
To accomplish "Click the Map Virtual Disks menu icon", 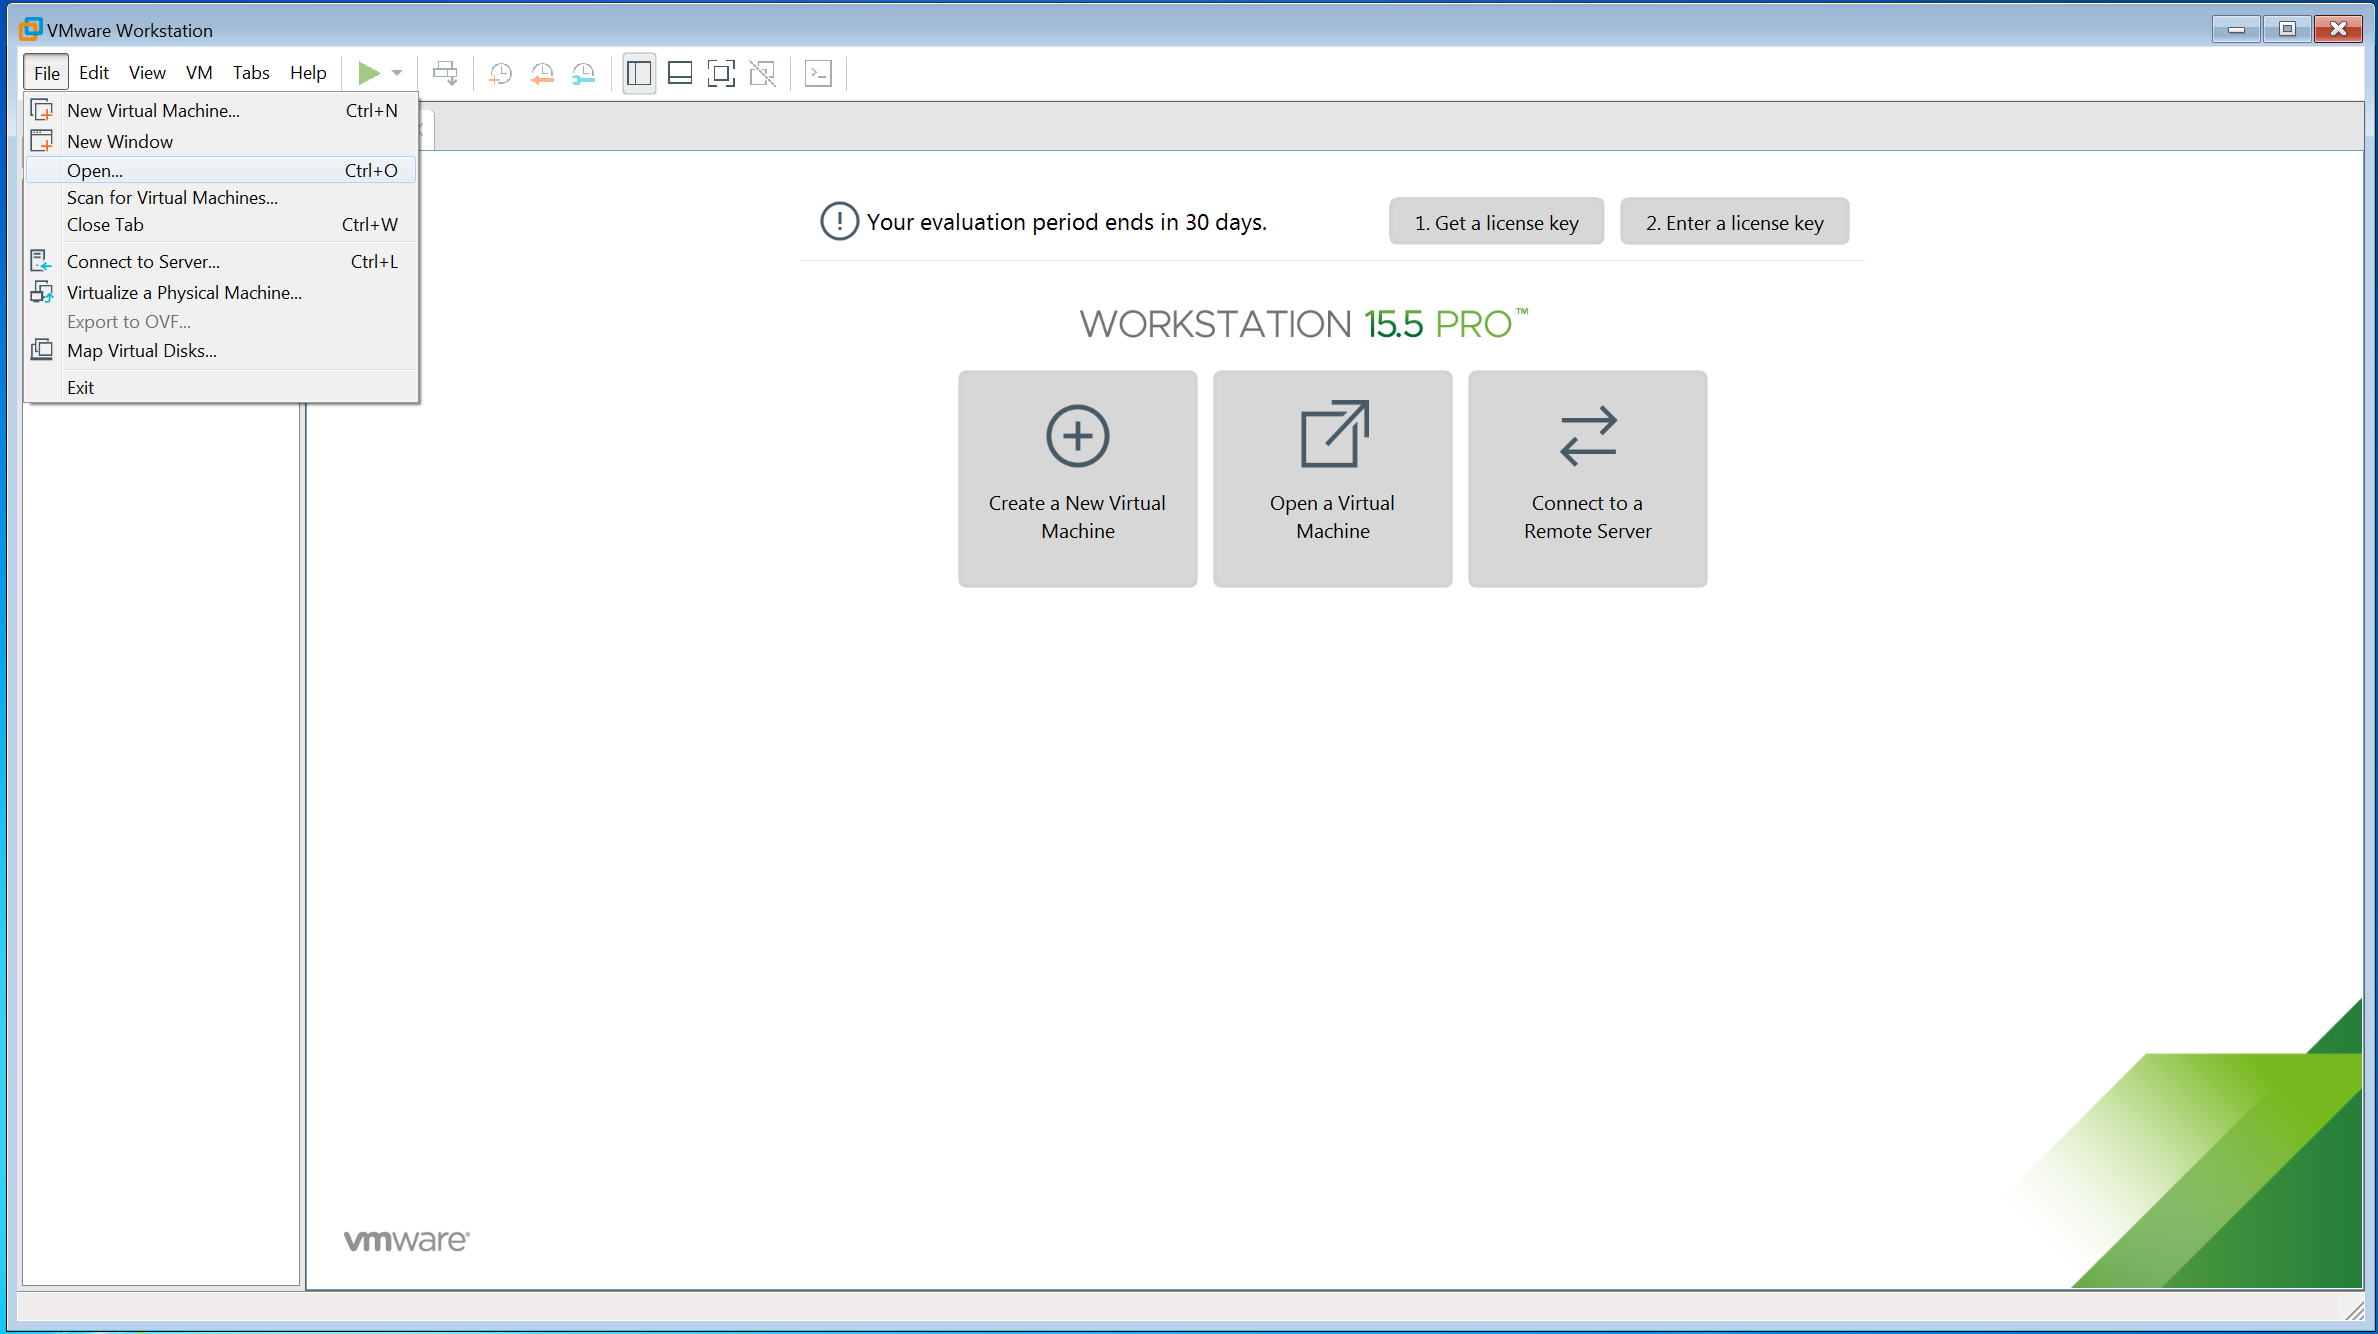I will point(42,350).
